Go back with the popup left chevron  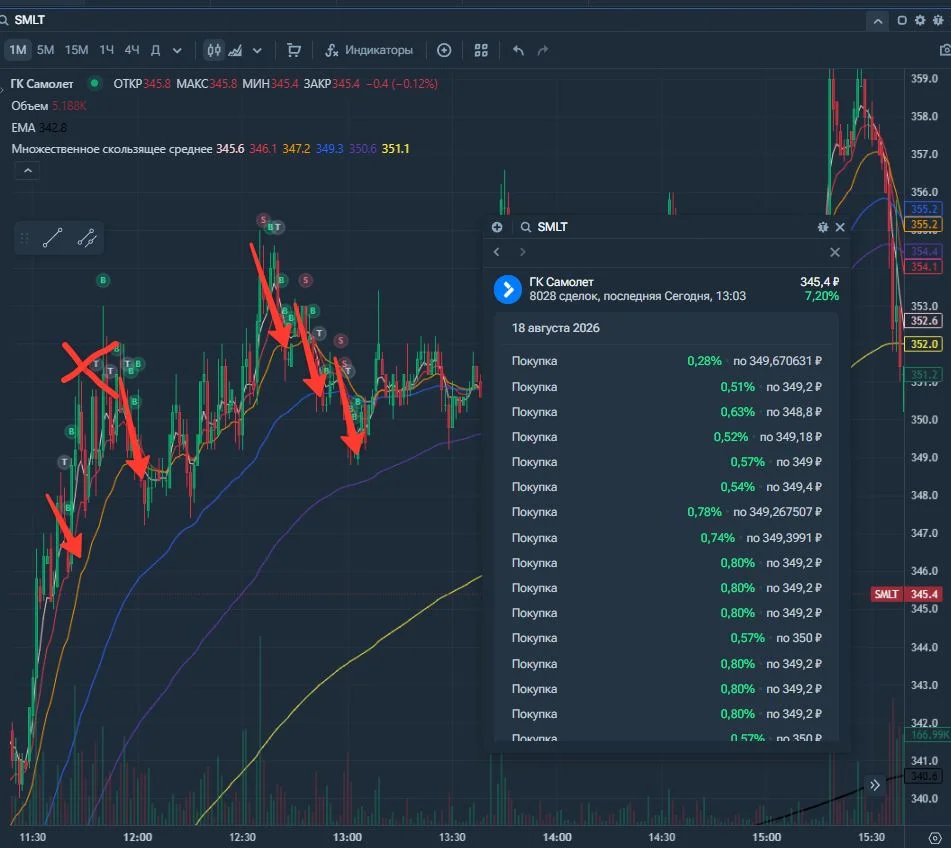(x=496, y=252)
